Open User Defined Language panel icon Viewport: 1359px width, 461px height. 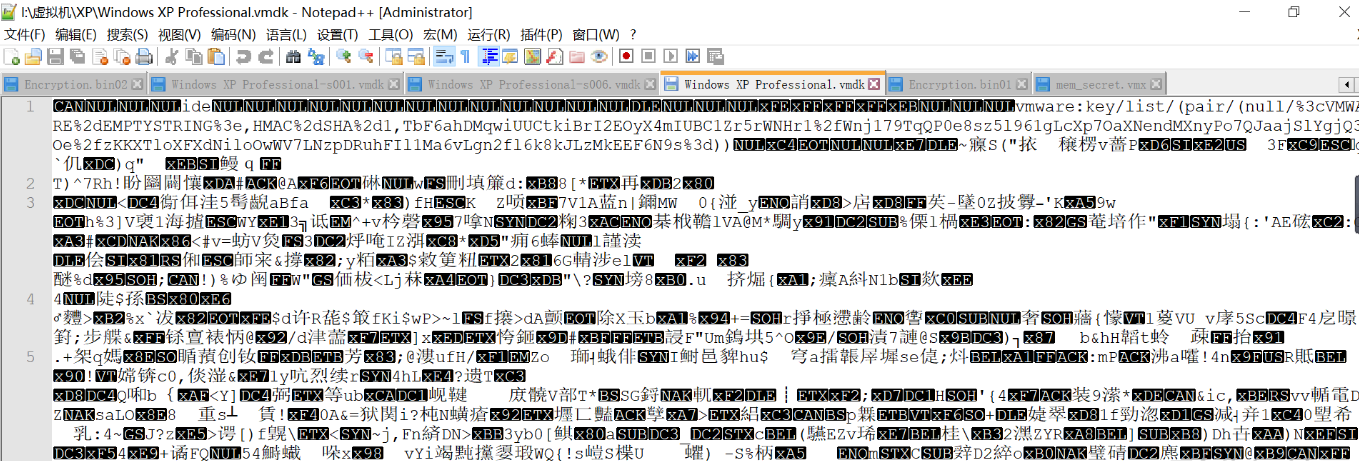click(508, 56)
